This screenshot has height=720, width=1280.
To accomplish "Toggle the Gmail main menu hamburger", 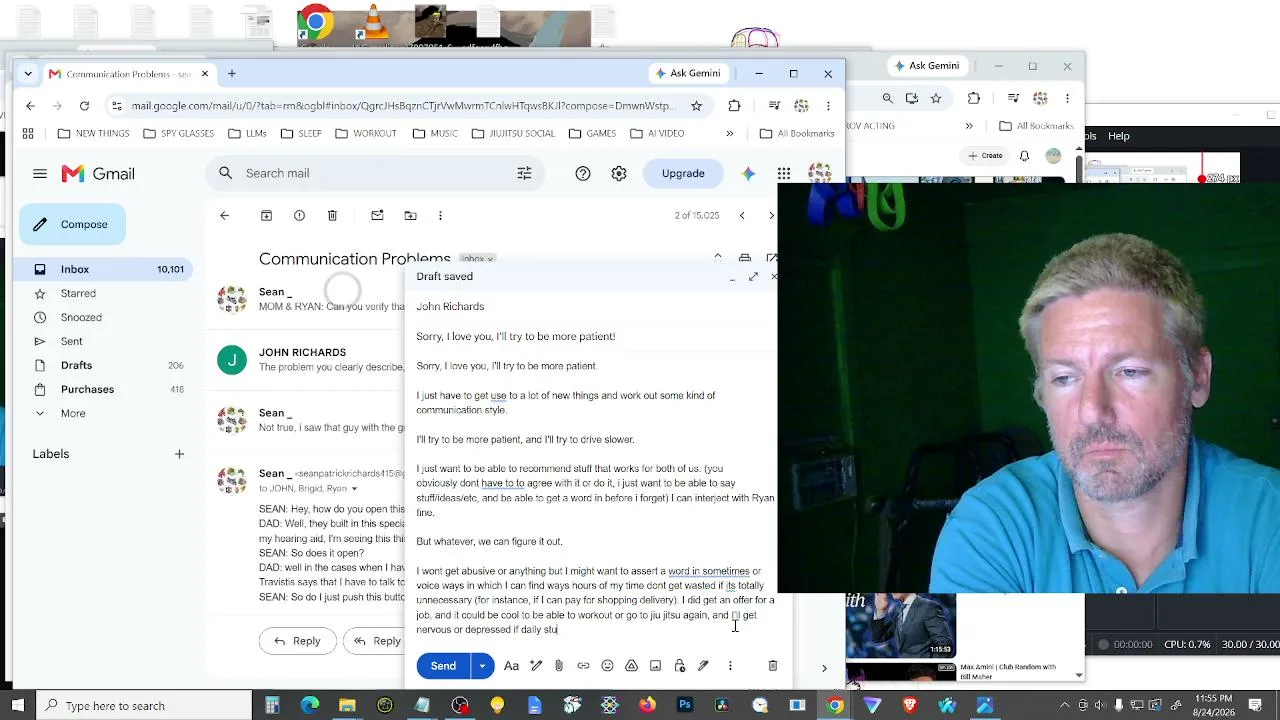I will click(x=40, y=173).
